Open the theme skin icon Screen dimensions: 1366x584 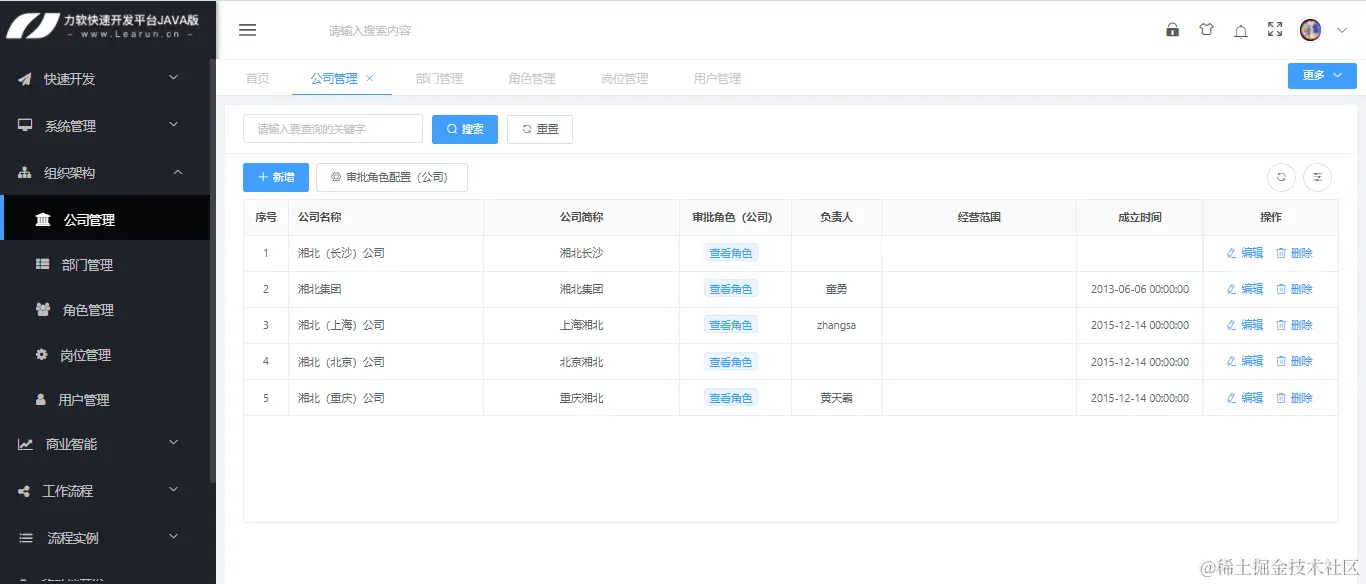click(1206, 30)
